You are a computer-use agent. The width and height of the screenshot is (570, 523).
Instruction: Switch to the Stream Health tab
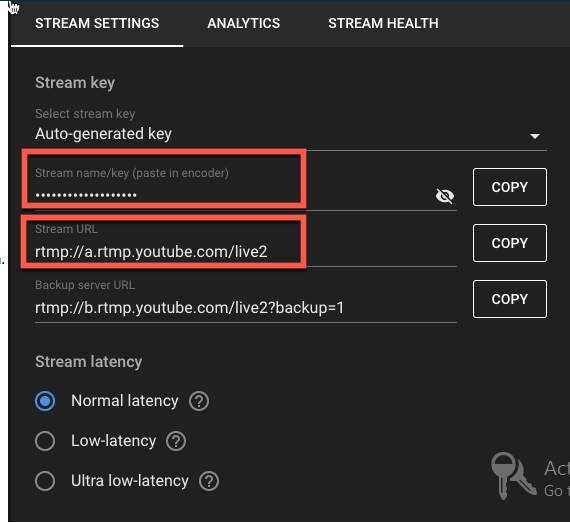coord(383,23)
